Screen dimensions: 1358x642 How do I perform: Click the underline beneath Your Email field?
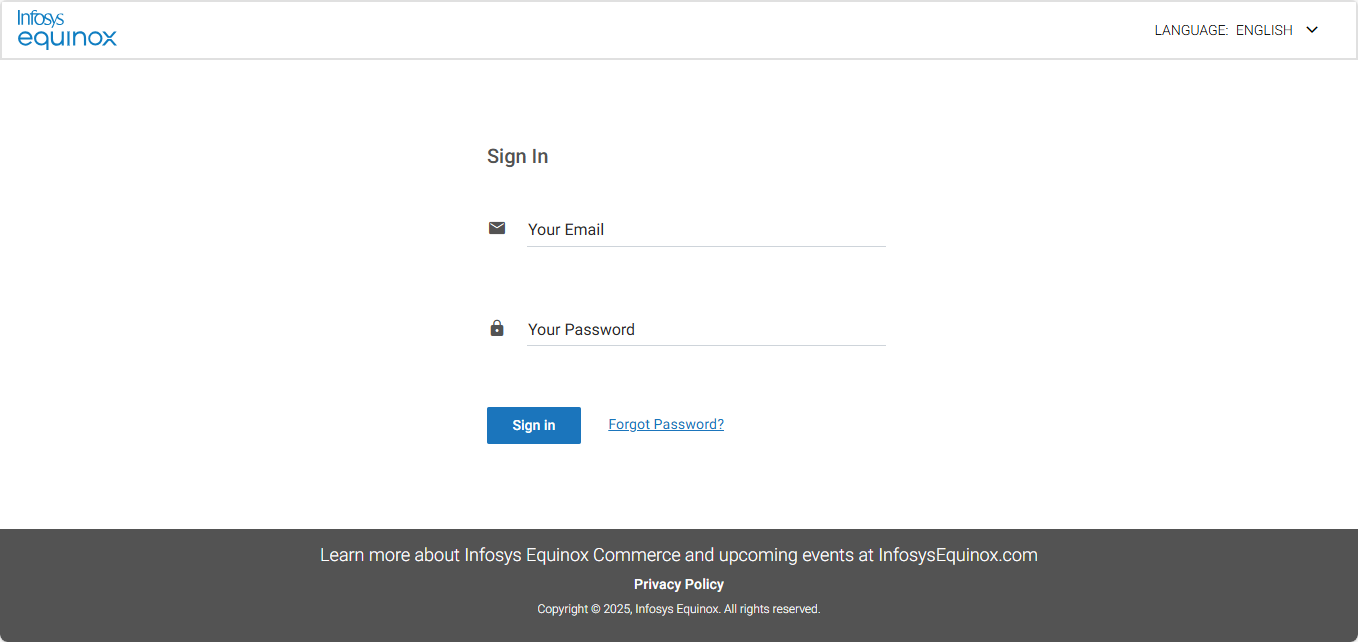(706, 246)
